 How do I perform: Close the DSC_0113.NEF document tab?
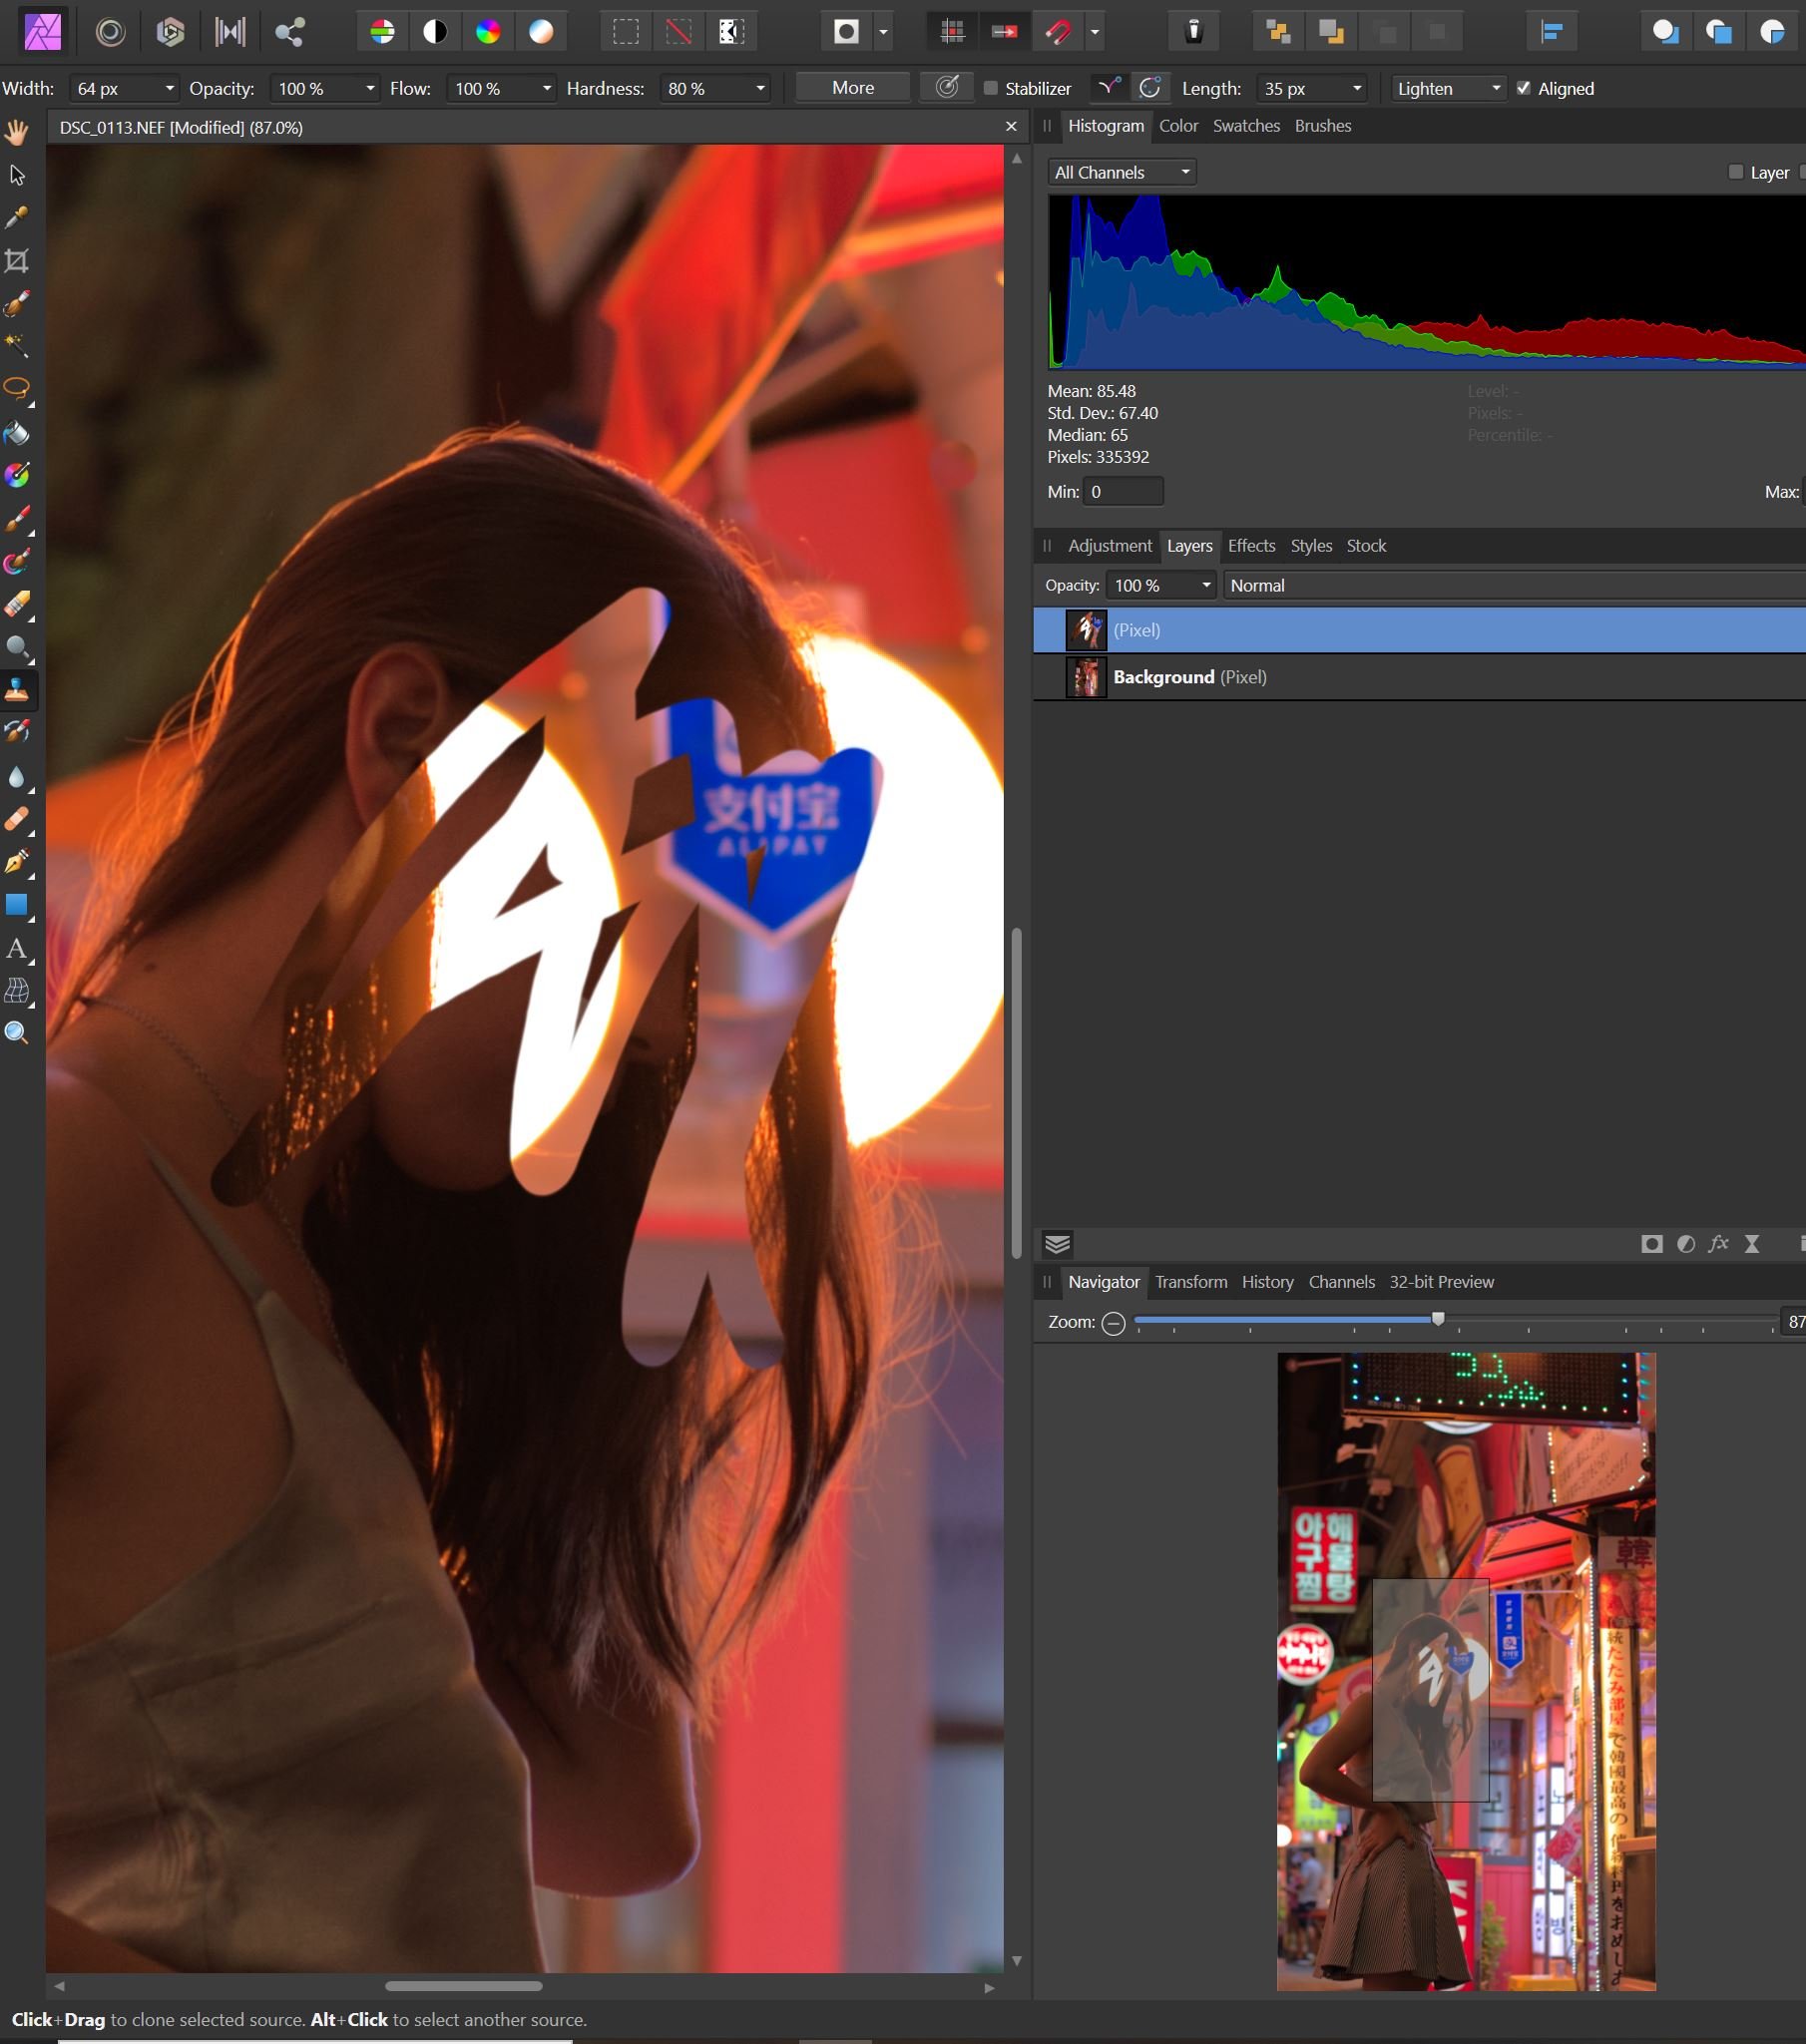tap(1011, 127)
